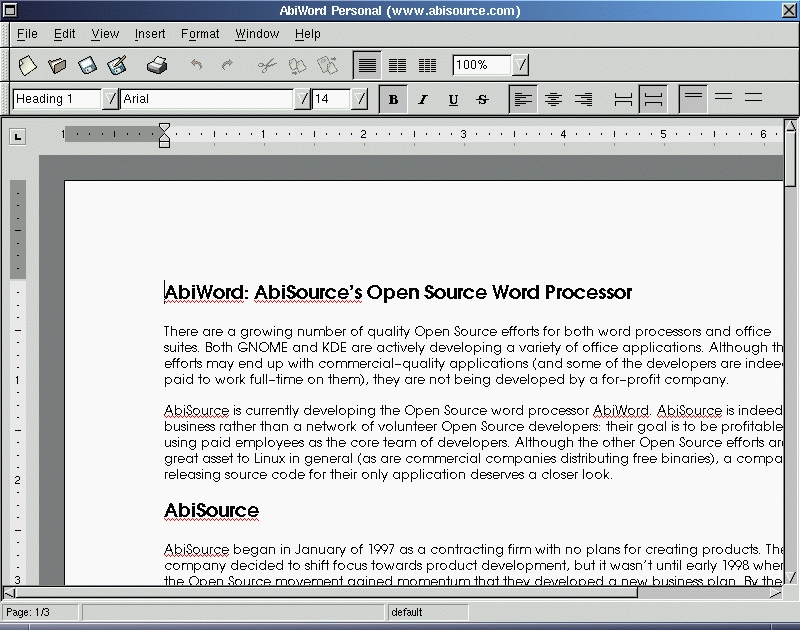The image size is (800, 630).
Task: Copy the selected text
Action: coord(296,64)
